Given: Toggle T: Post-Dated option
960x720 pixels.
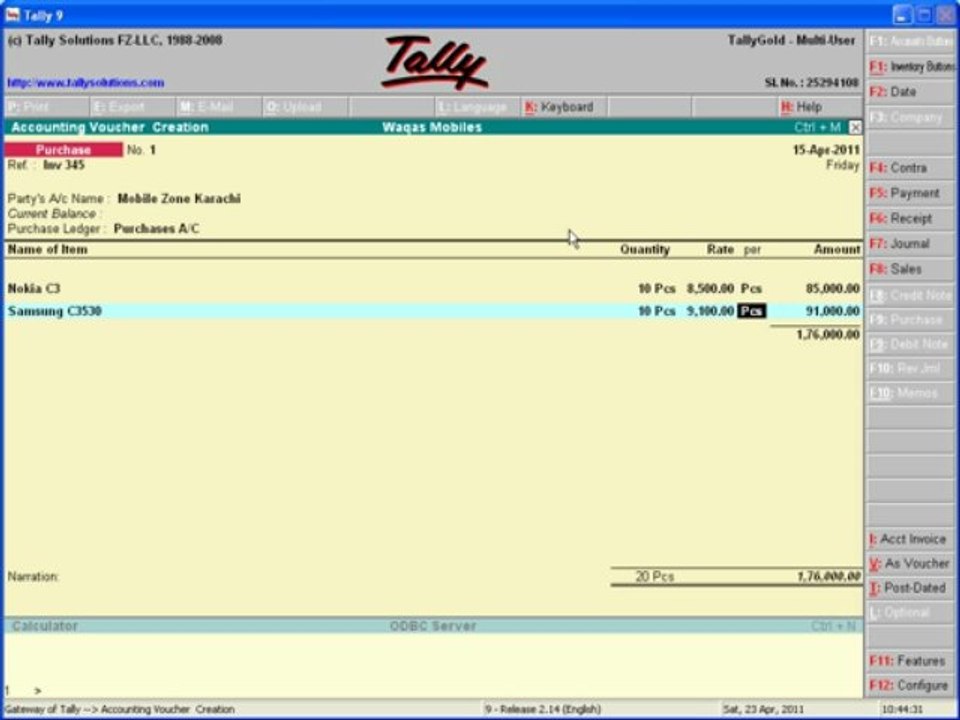Looking at the screenshot, I should 910,588.
